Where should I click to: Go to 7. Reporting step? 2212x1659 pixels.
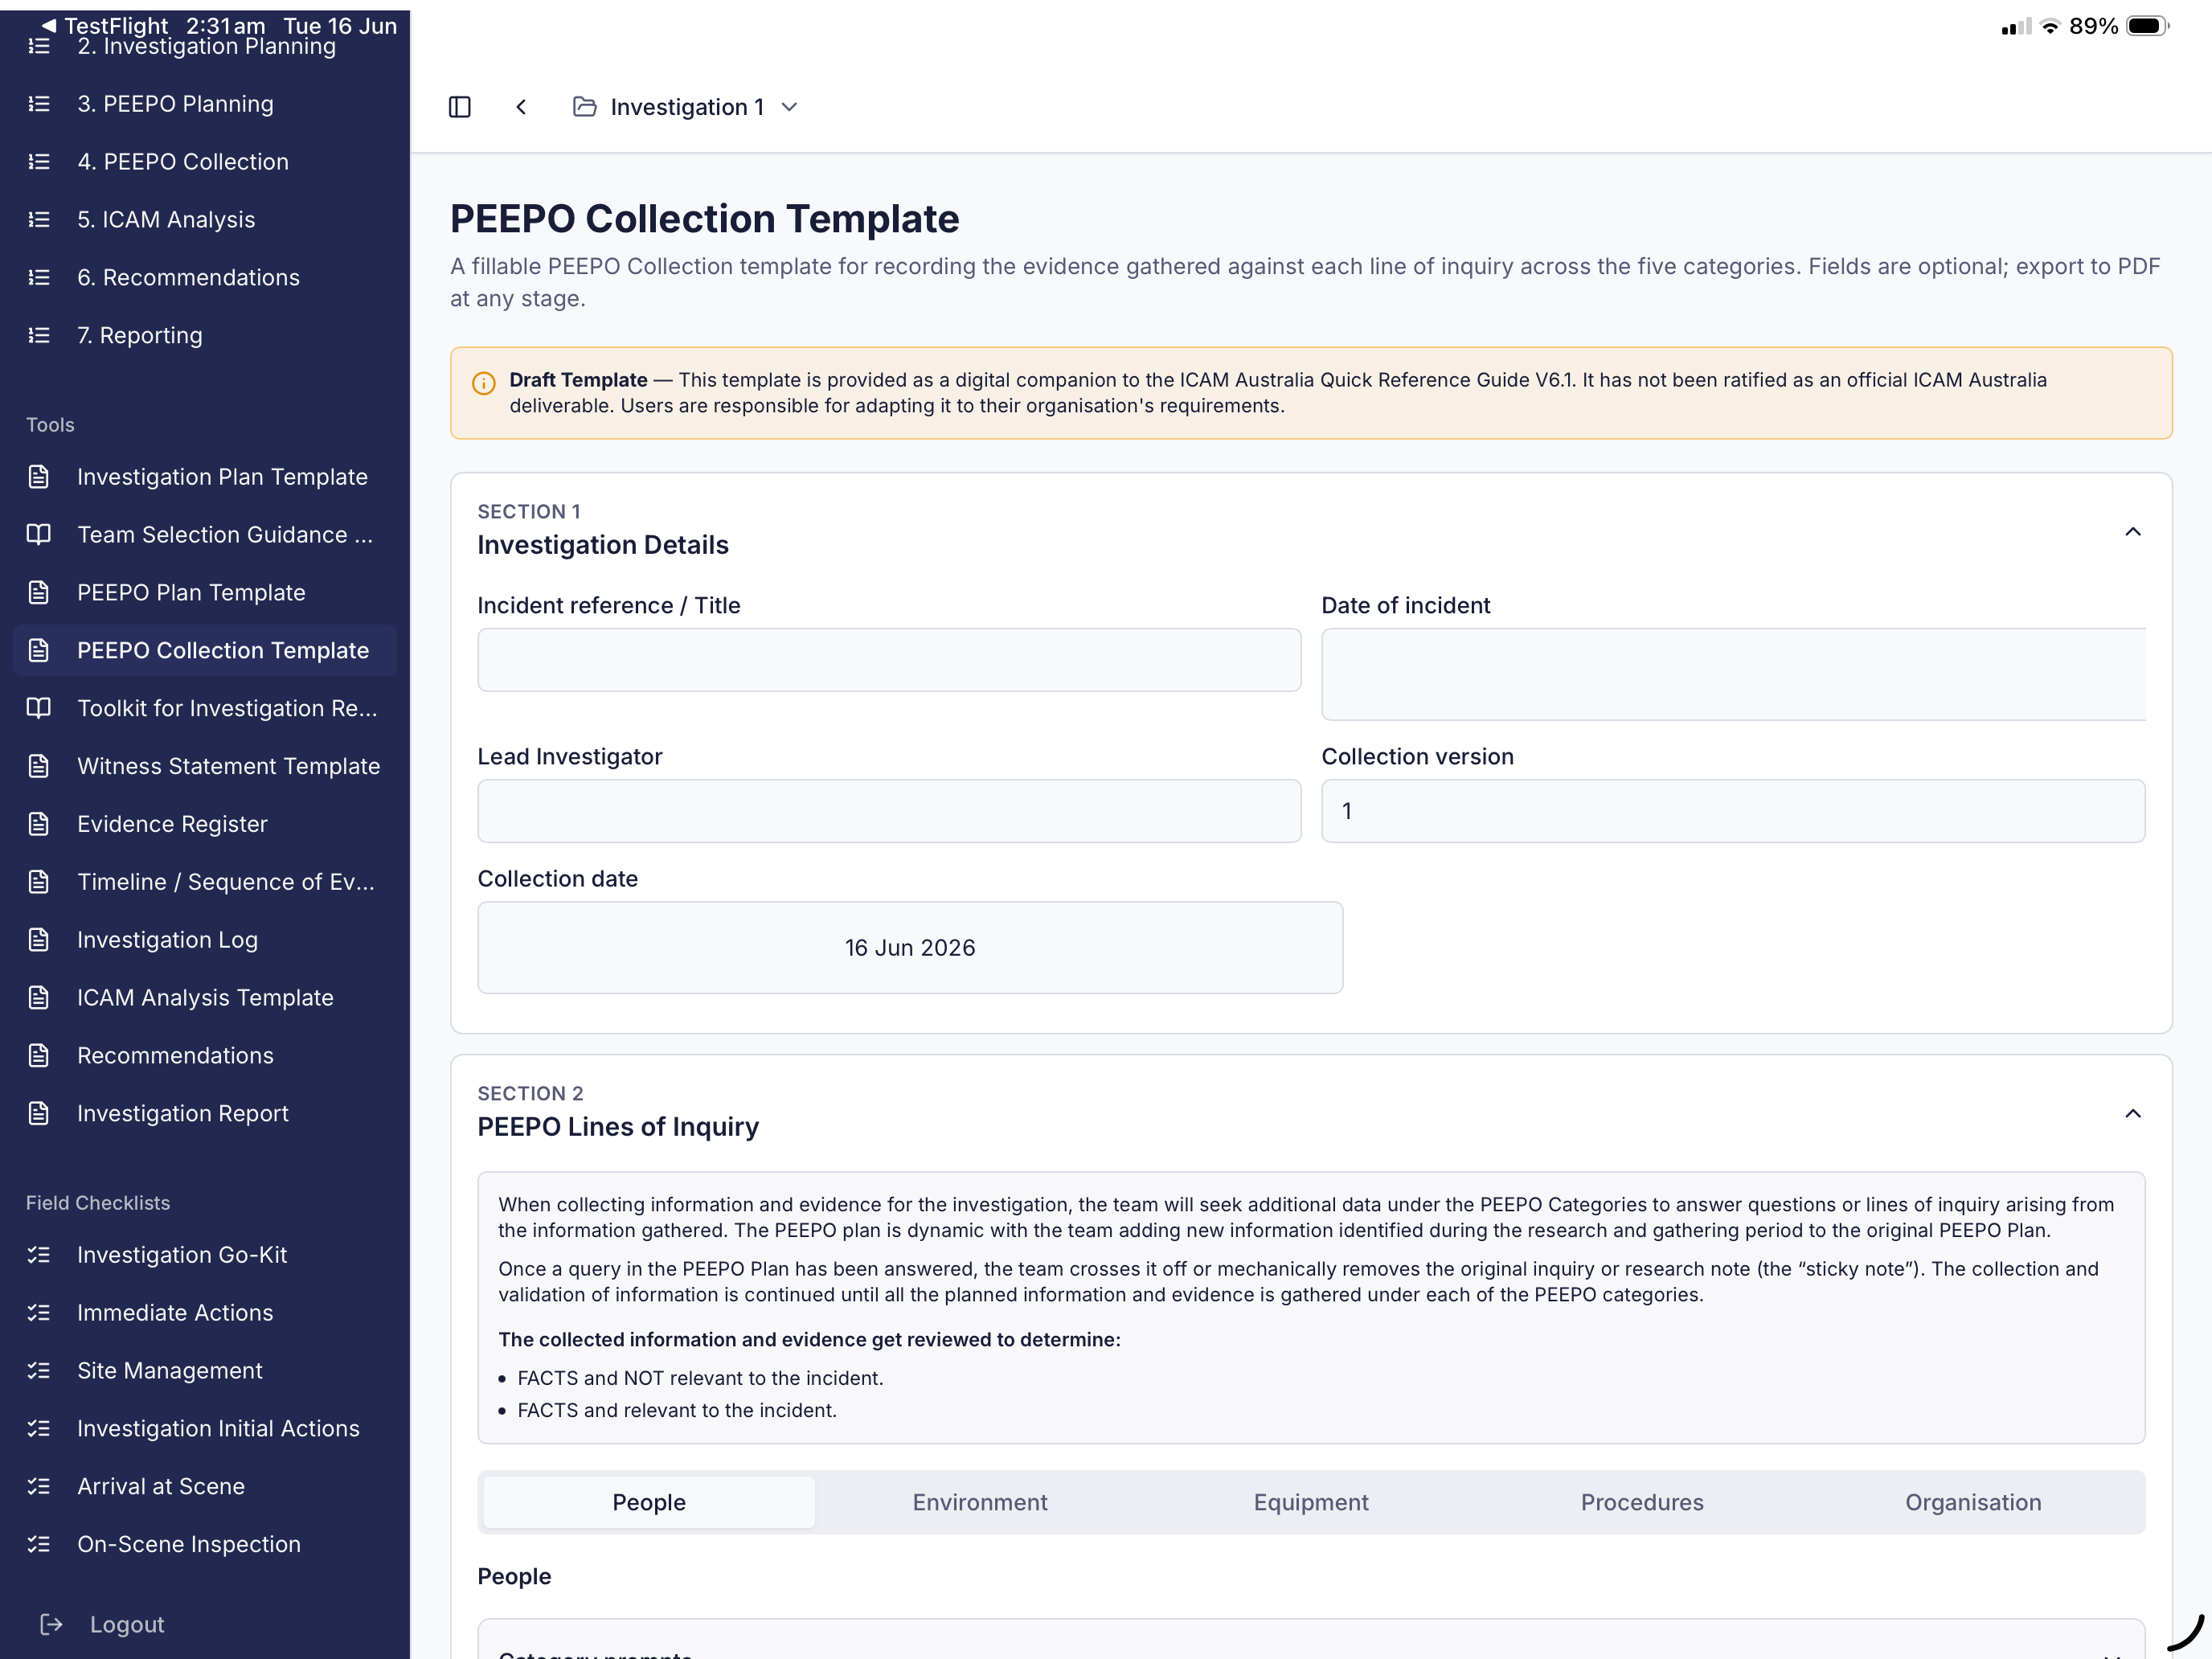tap(205, 336)
